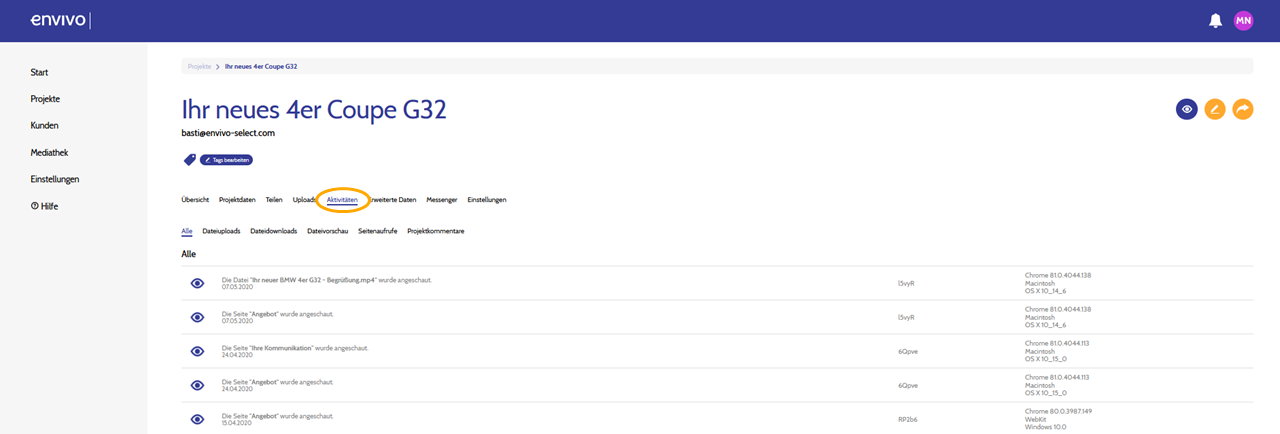Select the Projektkommentare filter
The image size is (1280, 434).
(x=436, y=231)
